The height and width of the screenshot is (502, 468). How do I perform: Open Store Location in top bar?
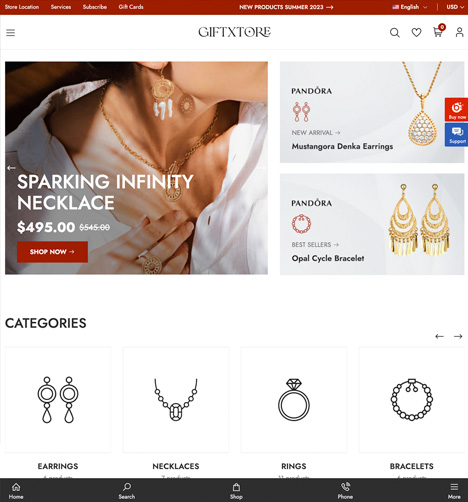coord(22,7)
